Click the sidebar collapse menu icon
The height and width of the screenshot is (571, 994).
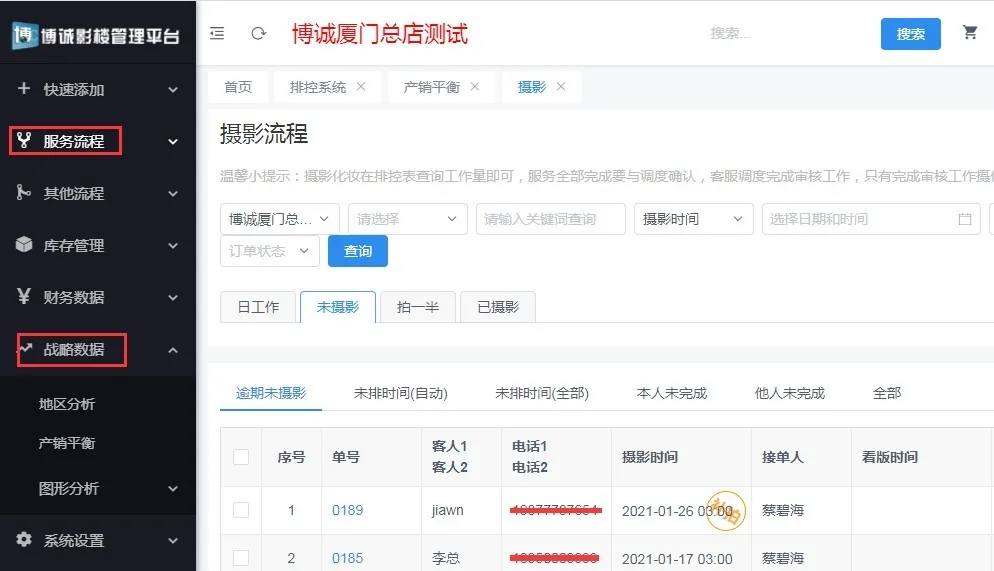coord(217,33)
